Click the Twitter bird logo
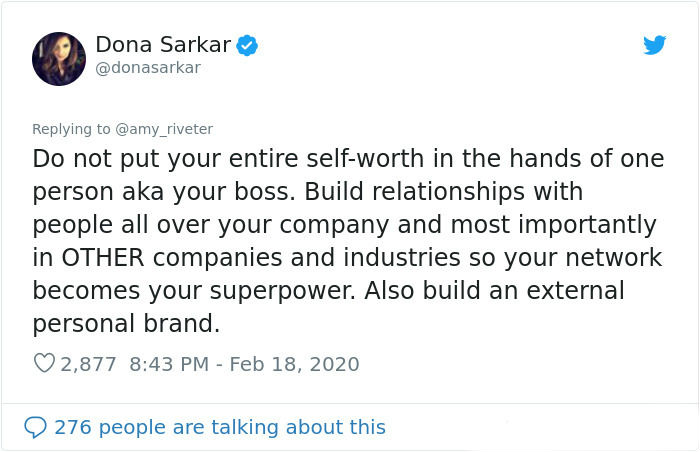700x452 pixels. [654, 45]
